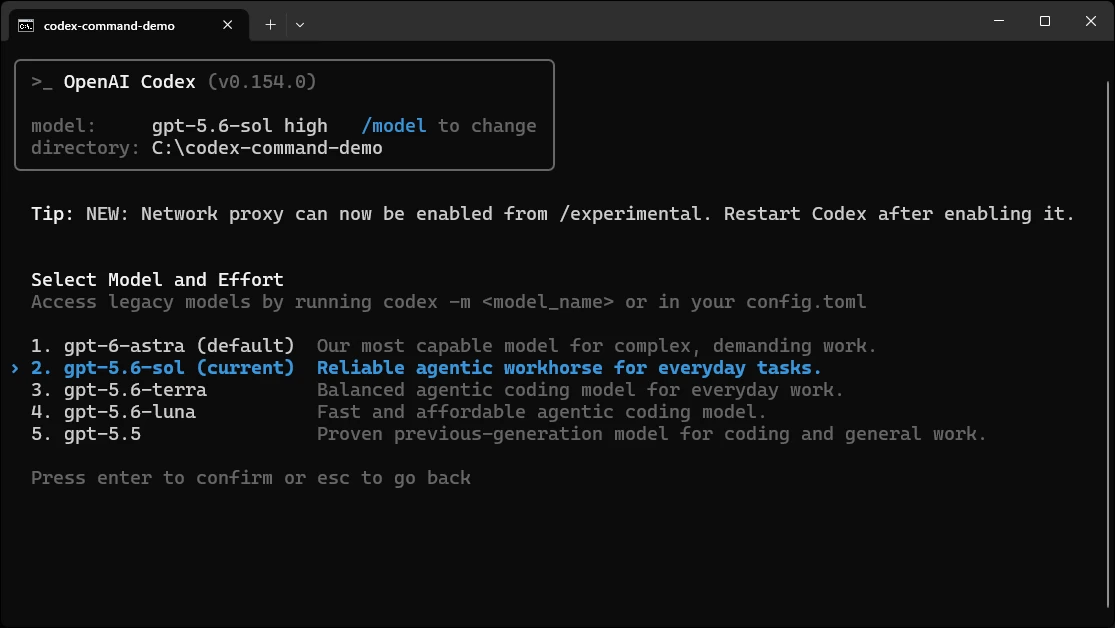Click description 'Proven previous-generation model' line
Image resolution: width=1115 pixels, height=628 pixels.
652,434
